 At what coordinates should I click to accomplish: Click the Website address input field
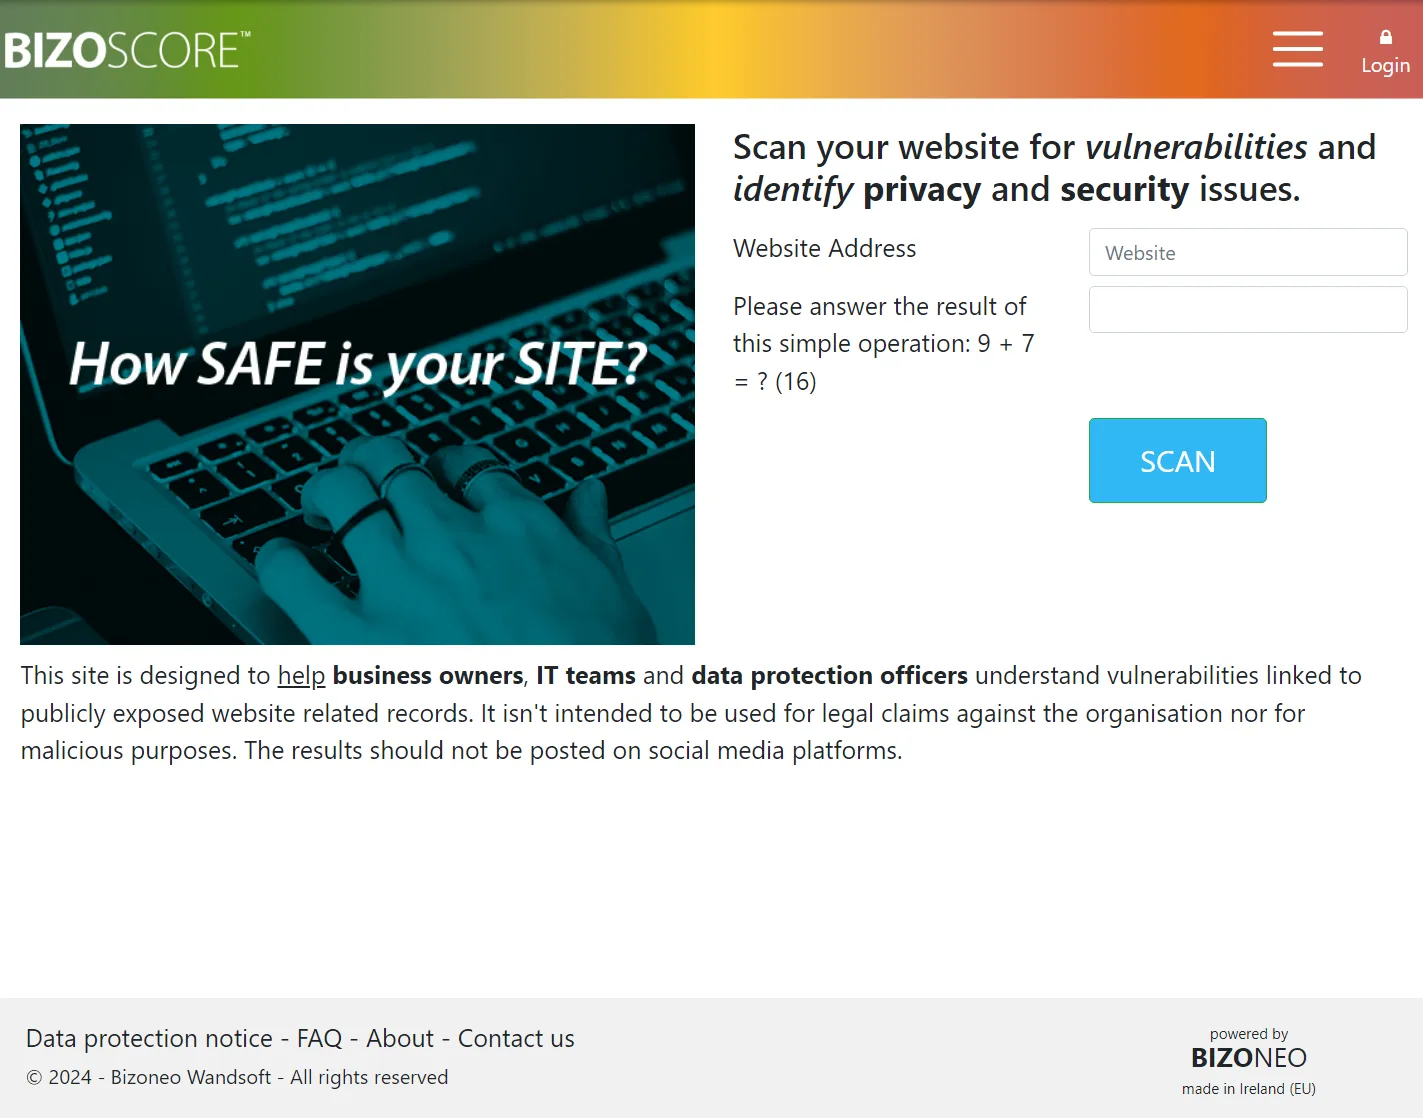pyautogui.click(x=1247, y=252)
